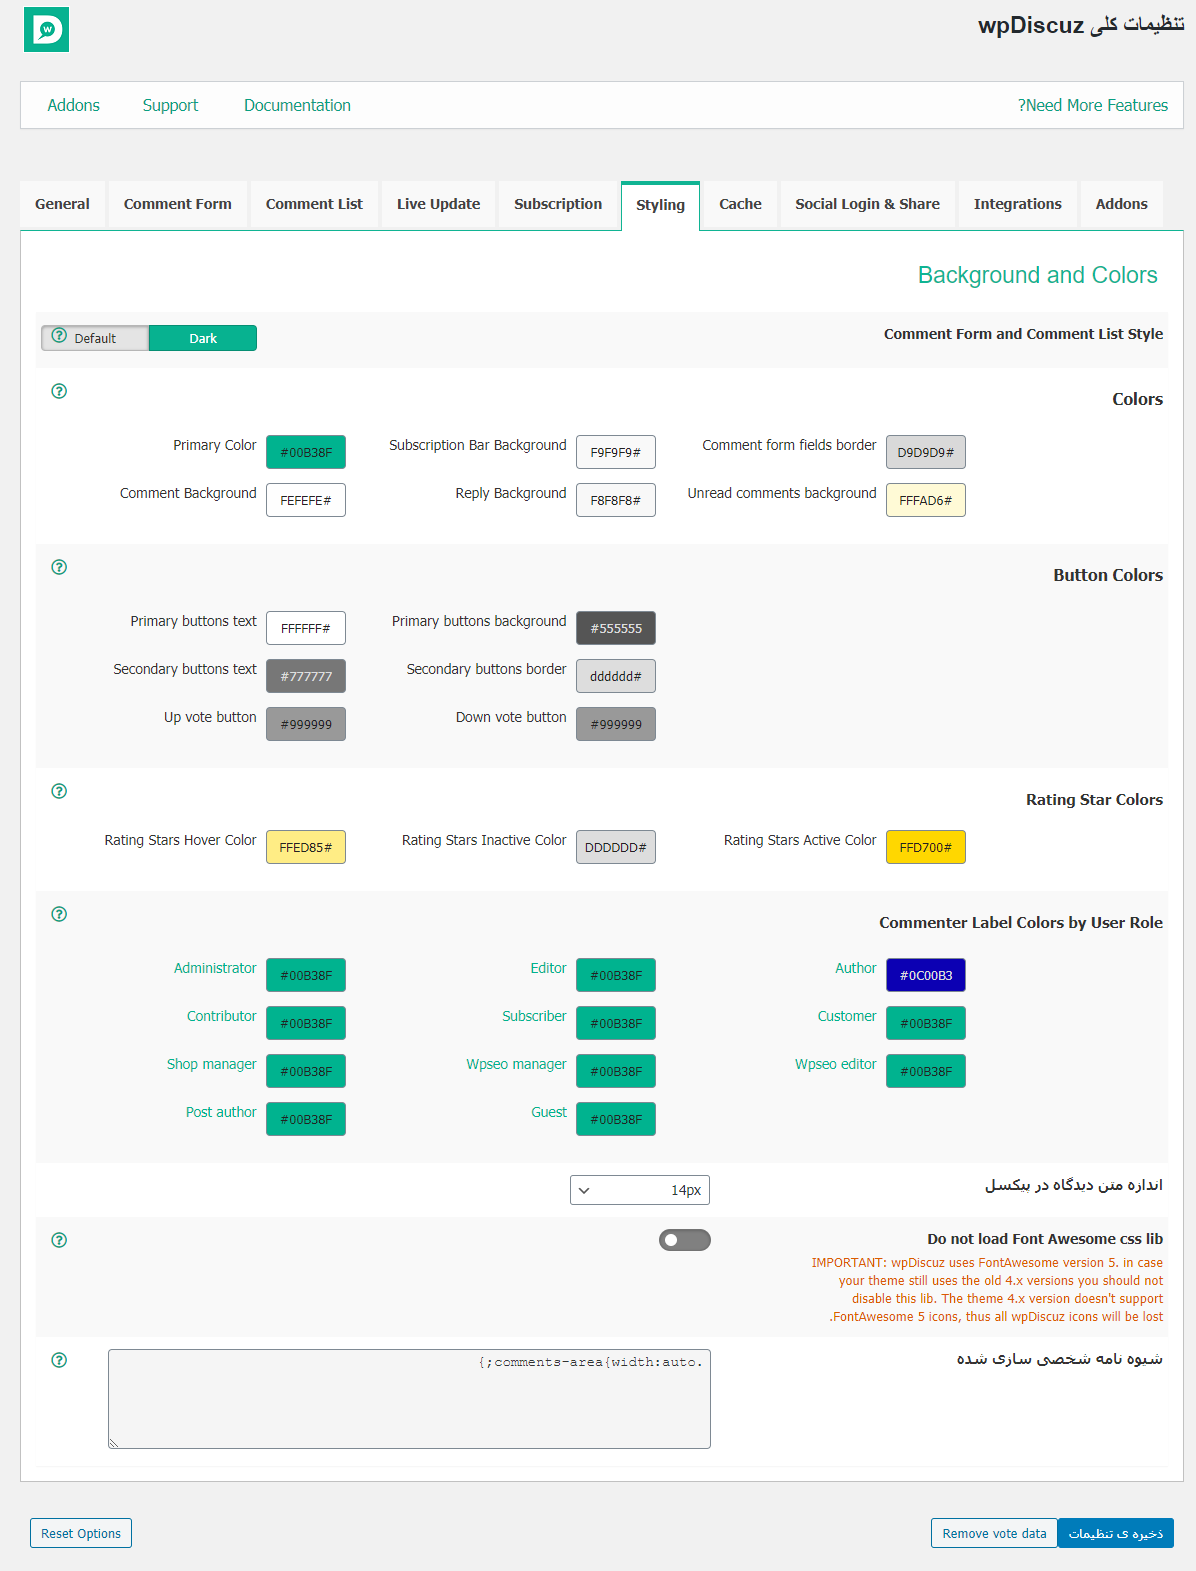The image size is (1196, 1571).
Task: Switch to the Comment Form tab
Action: coord(178,204)
